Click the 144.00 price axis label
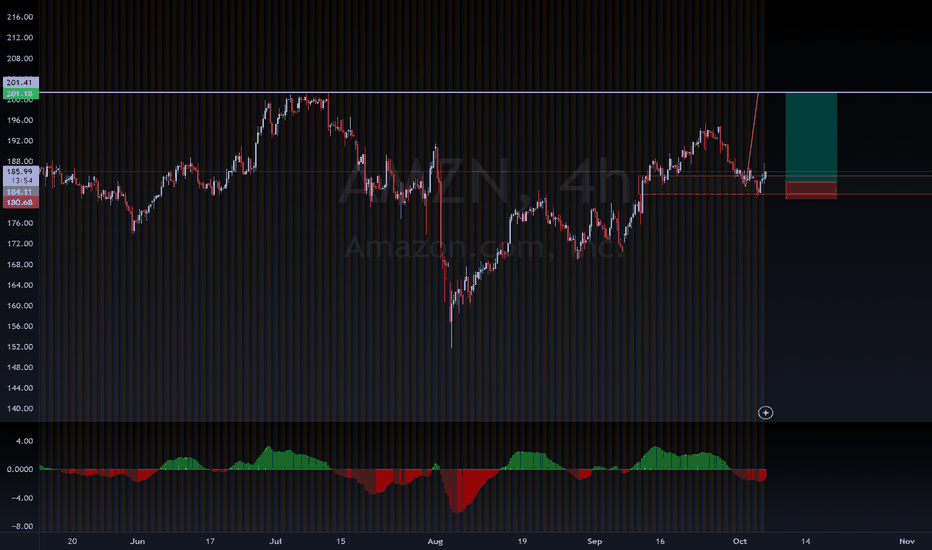Image resolution: width=932 pixels, height=550 pixels. click(20, 388)
